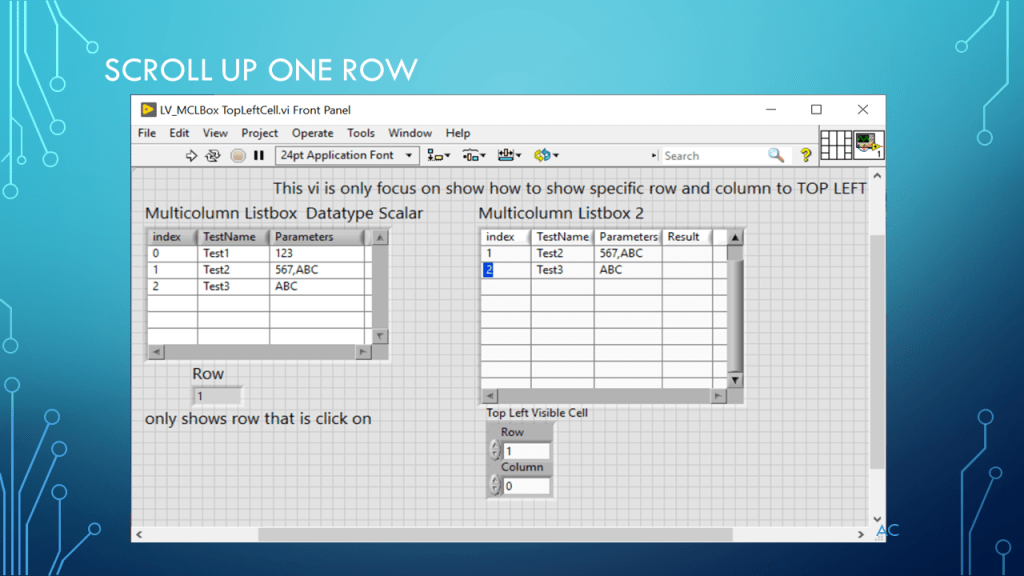Expand the Distribute Objects dropdown
The height and width of the screenshot is (576, 1024).
(x=474, y=156)
